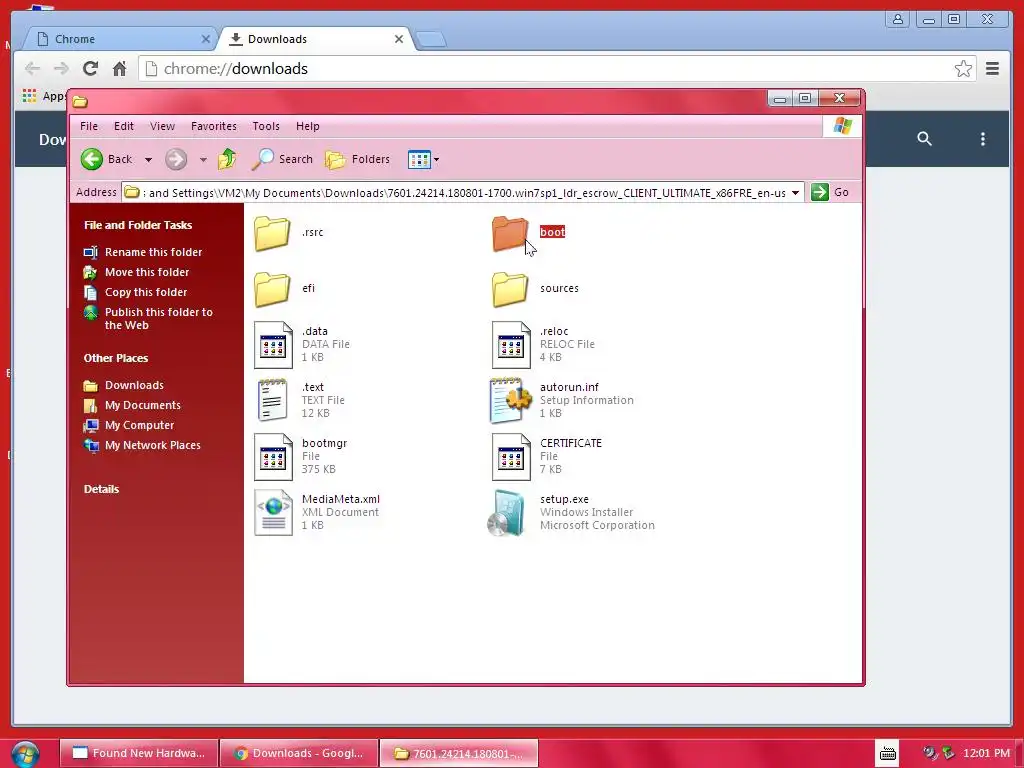
Task: Select the autorun.inf setup icon
Action: 510,400
